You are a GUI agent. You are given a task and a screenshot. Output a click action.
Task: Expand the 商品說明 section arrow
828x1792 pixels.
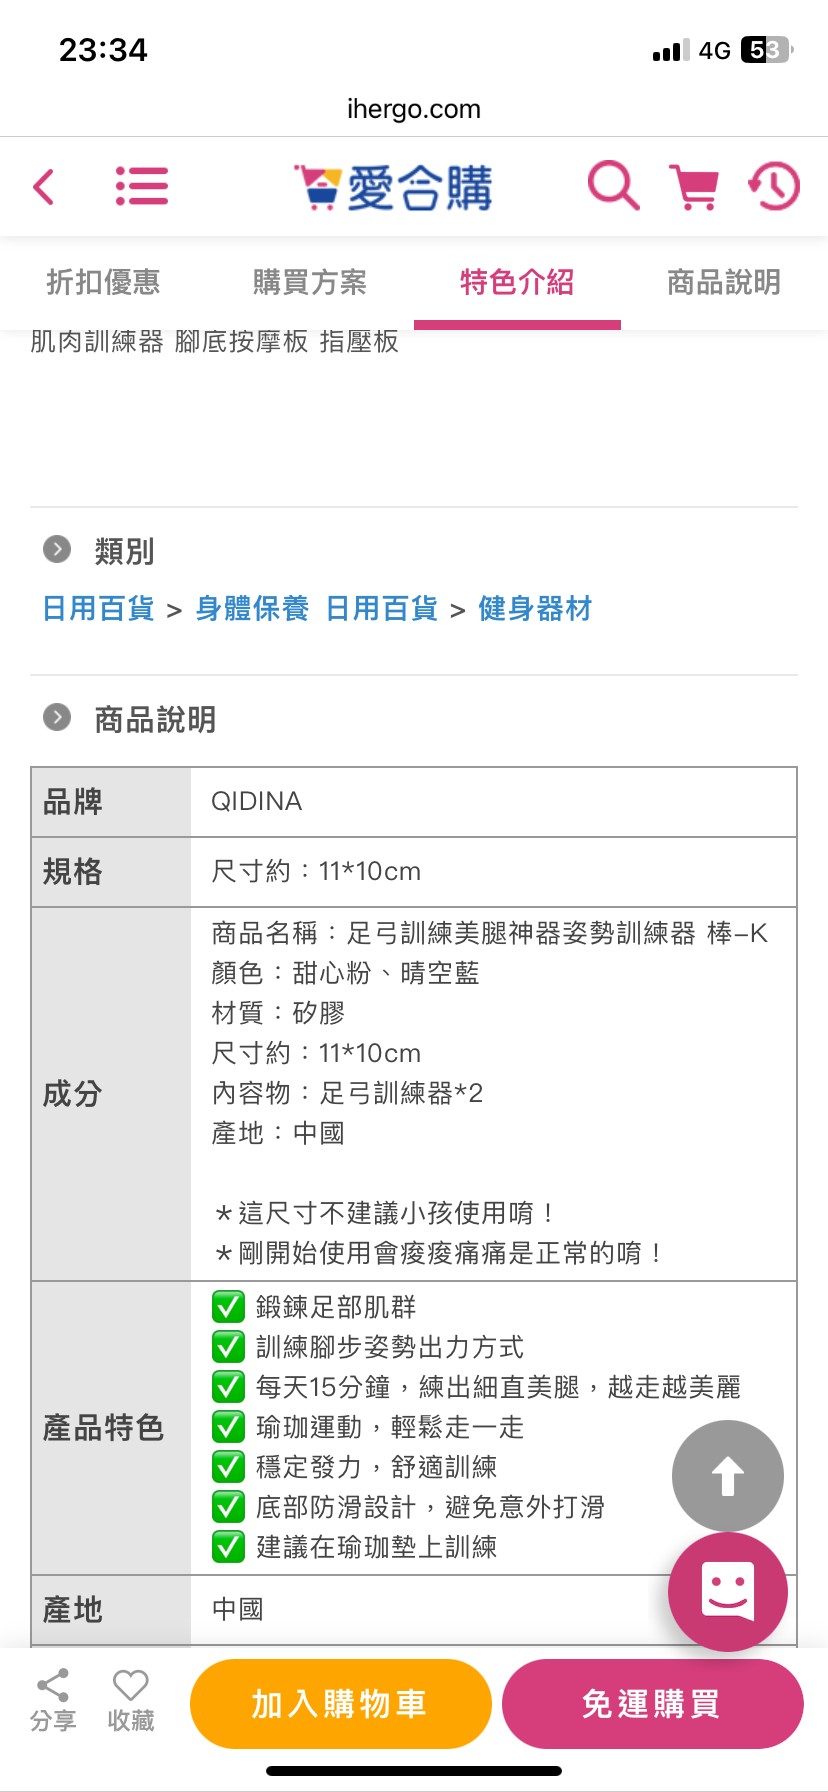pos(57,717)
